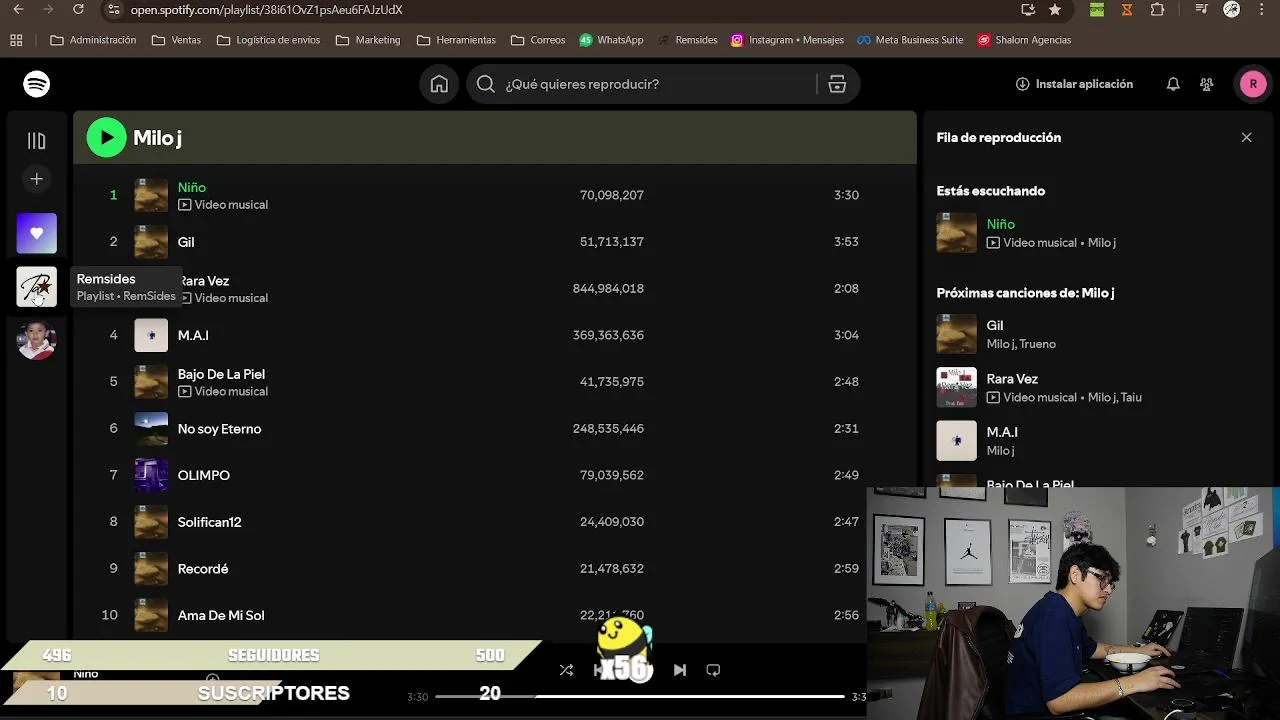Screen dimensions: 1280x720
Task: Go back in the browser
Action: [18, 9]
